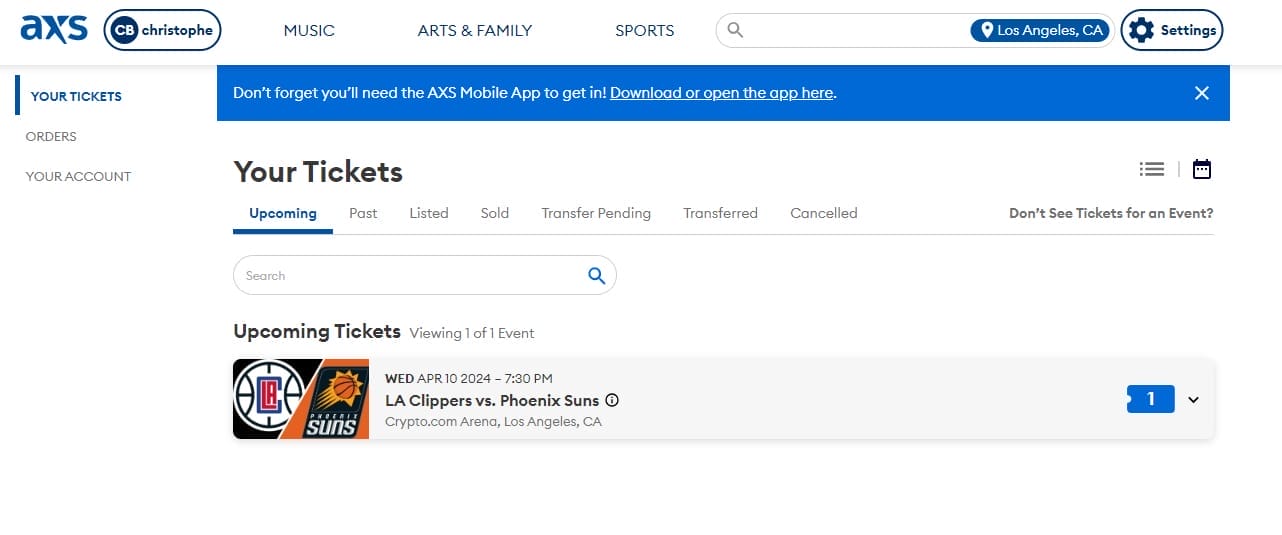Click Don't See Tickets for an Event link
The height and width of the screenshot is (535, 1282).
[x=1110, y=213]
